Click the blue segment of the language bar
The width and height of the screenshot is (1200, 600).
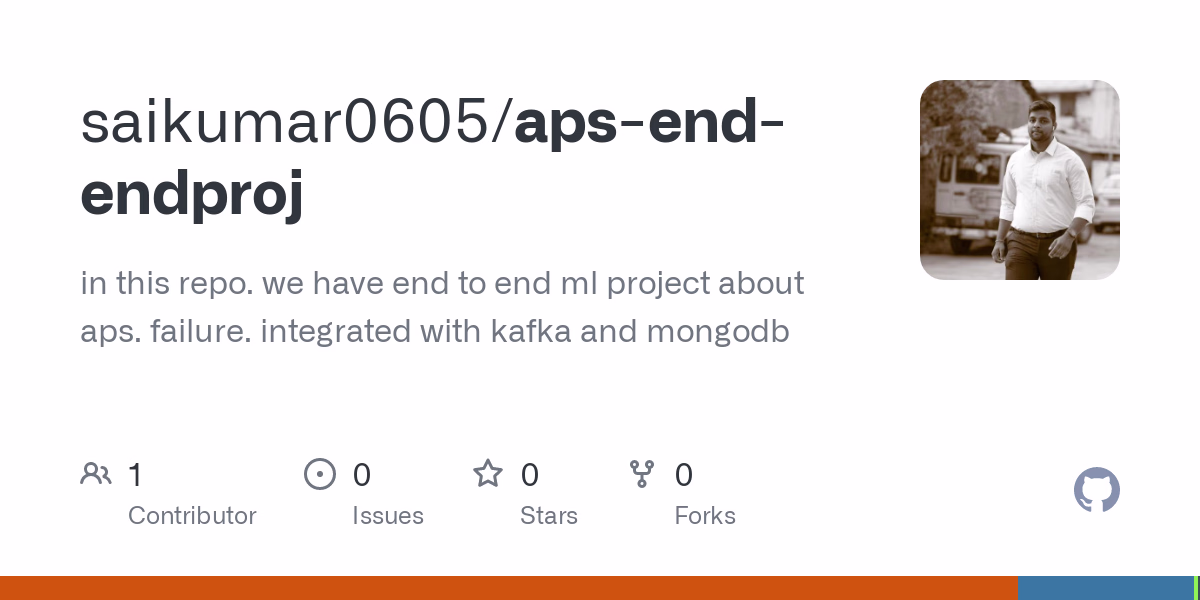tap(1105, 588)
